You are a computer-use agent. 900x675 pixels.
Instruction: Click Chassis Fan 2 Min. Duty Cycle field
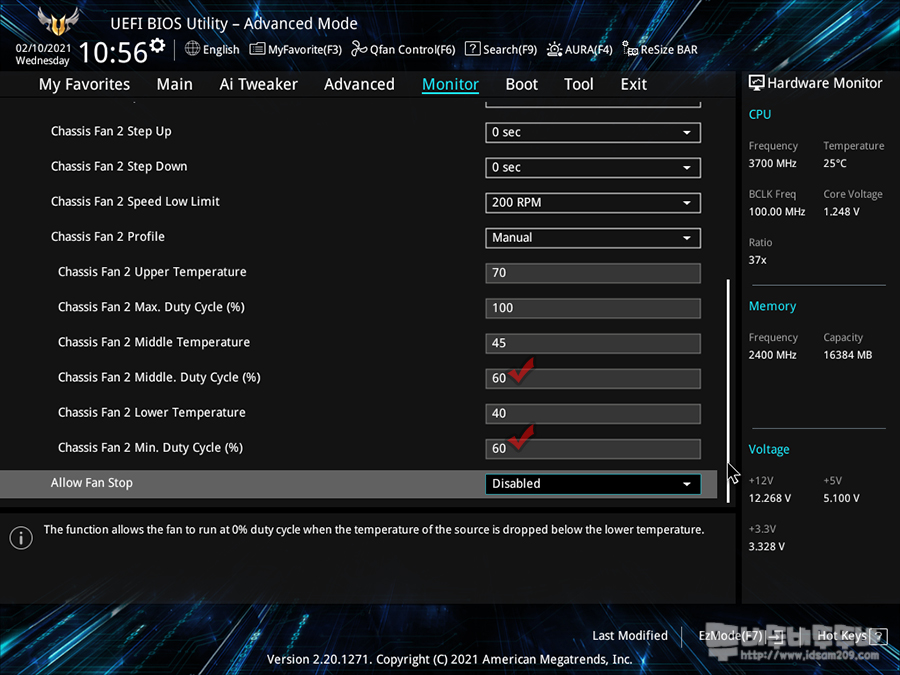pos(593,449)
